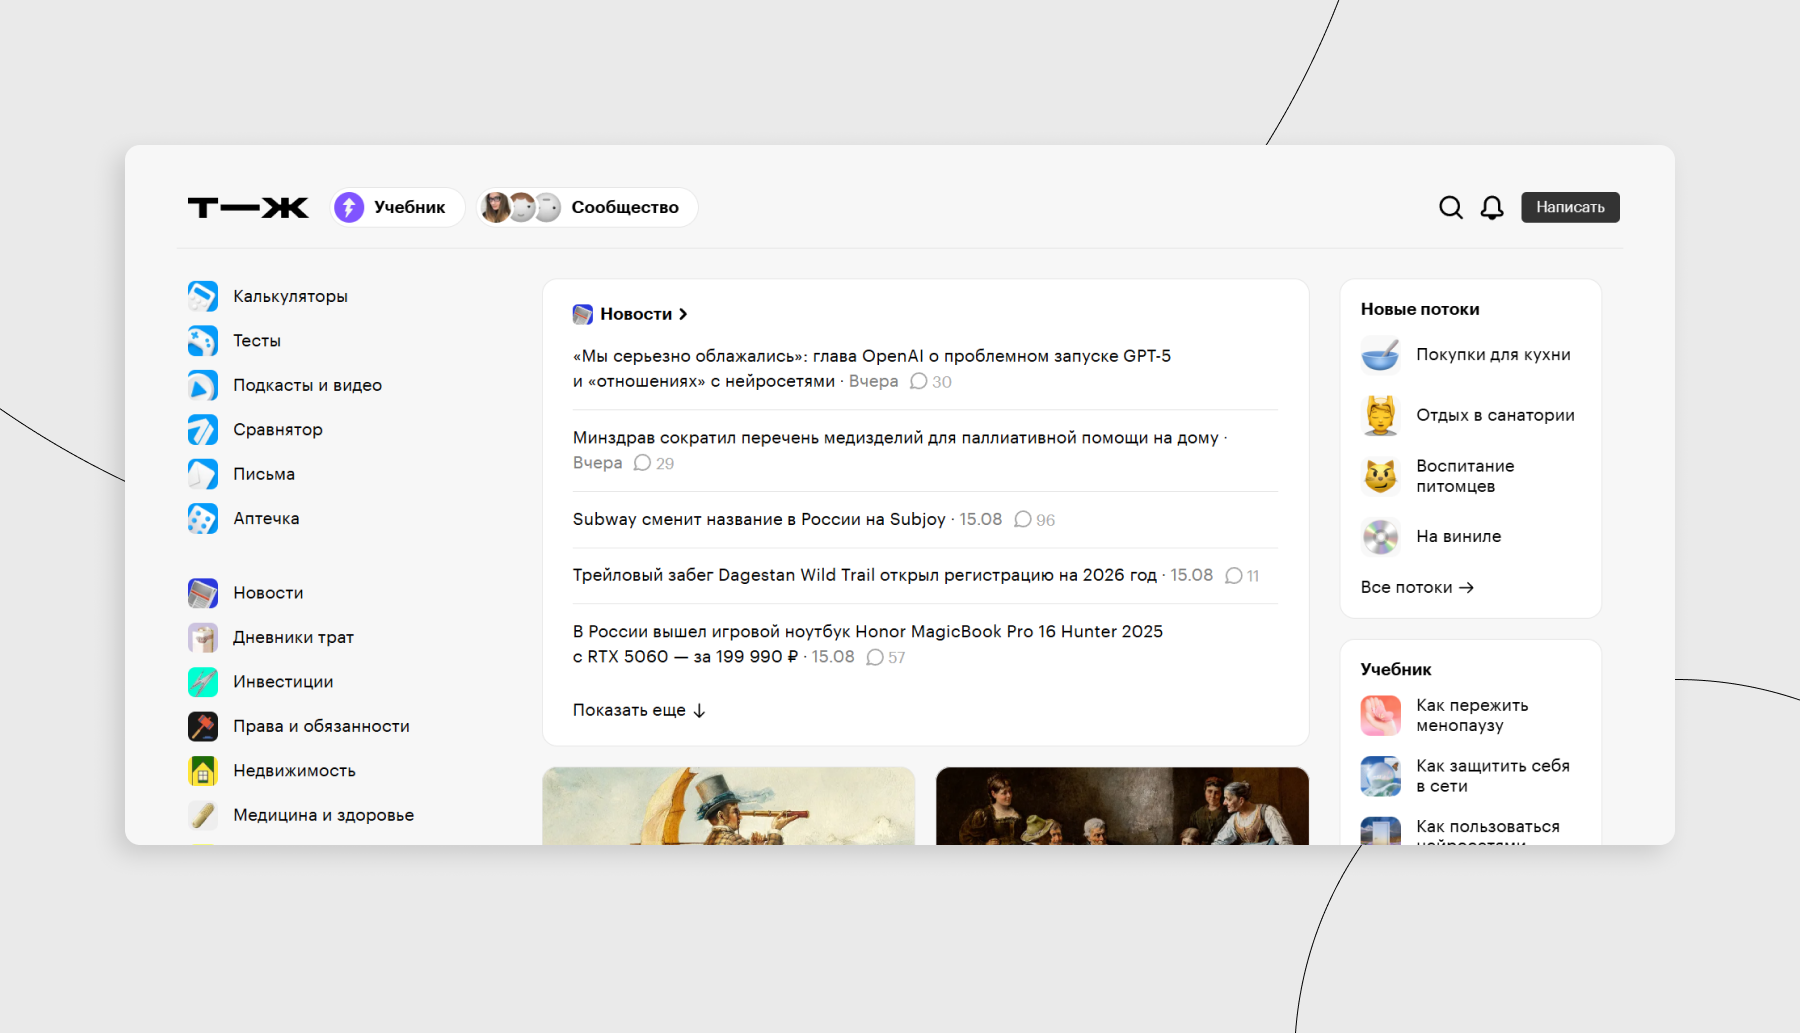Viewport: 1800px width, 1033px height.
Task: Open Как пережить менопаузу course
Action: coord(1472,715)
